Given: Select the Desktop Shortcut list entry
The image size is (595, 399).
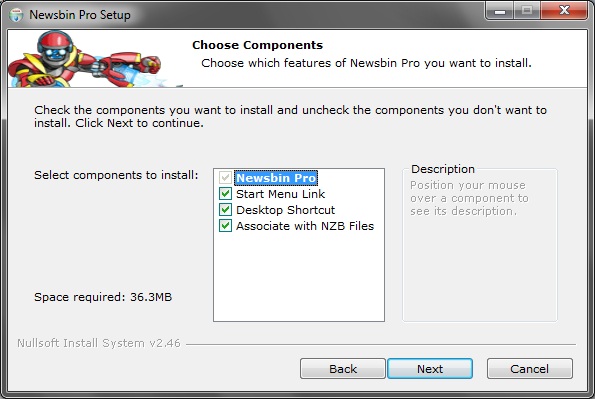Looking at the screenshot, I should coord(285,210).
